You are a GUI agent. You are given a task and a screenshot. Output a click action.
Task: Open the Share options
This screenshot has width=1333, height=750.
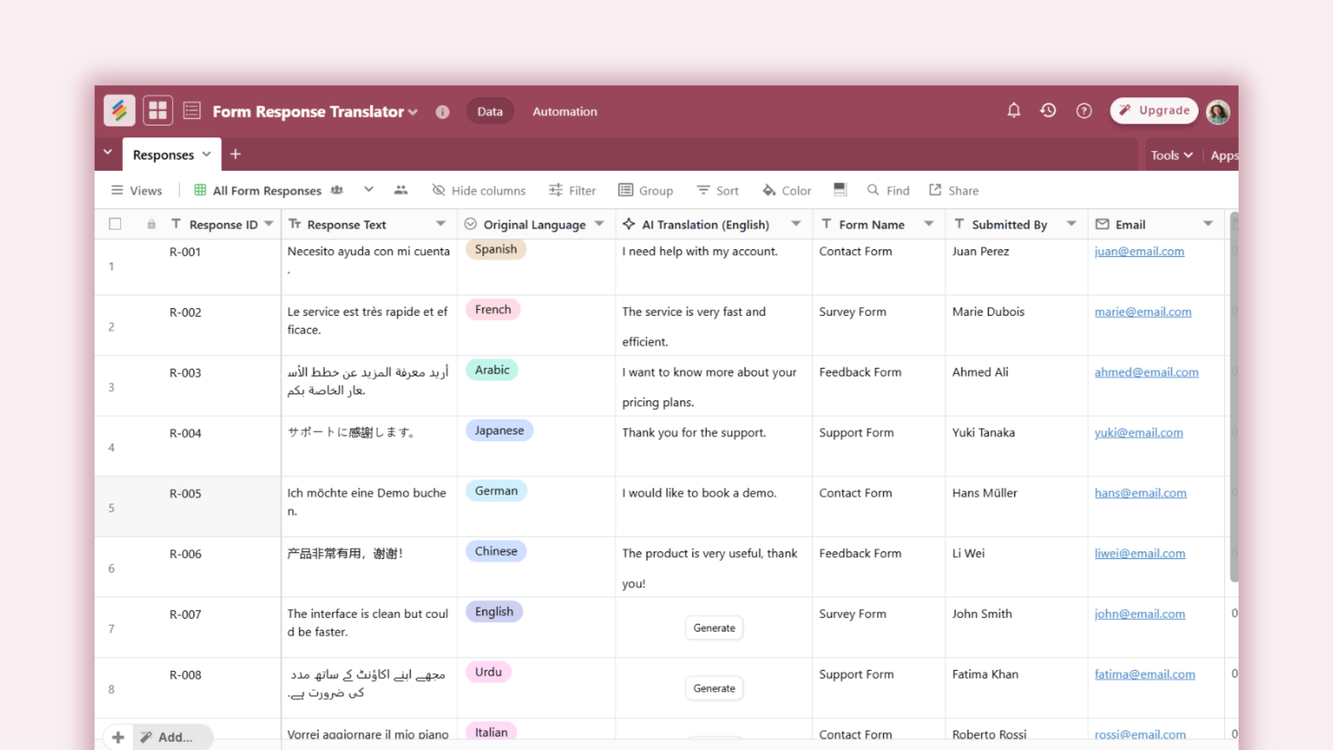[x=953, y=190]
